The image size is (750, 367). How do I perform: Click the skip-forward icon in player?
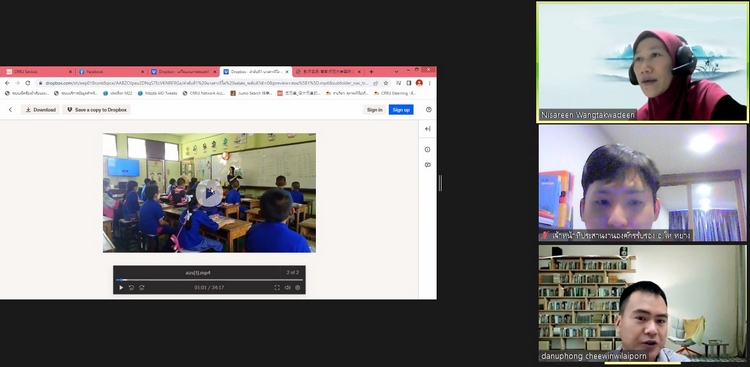[142, 288]
